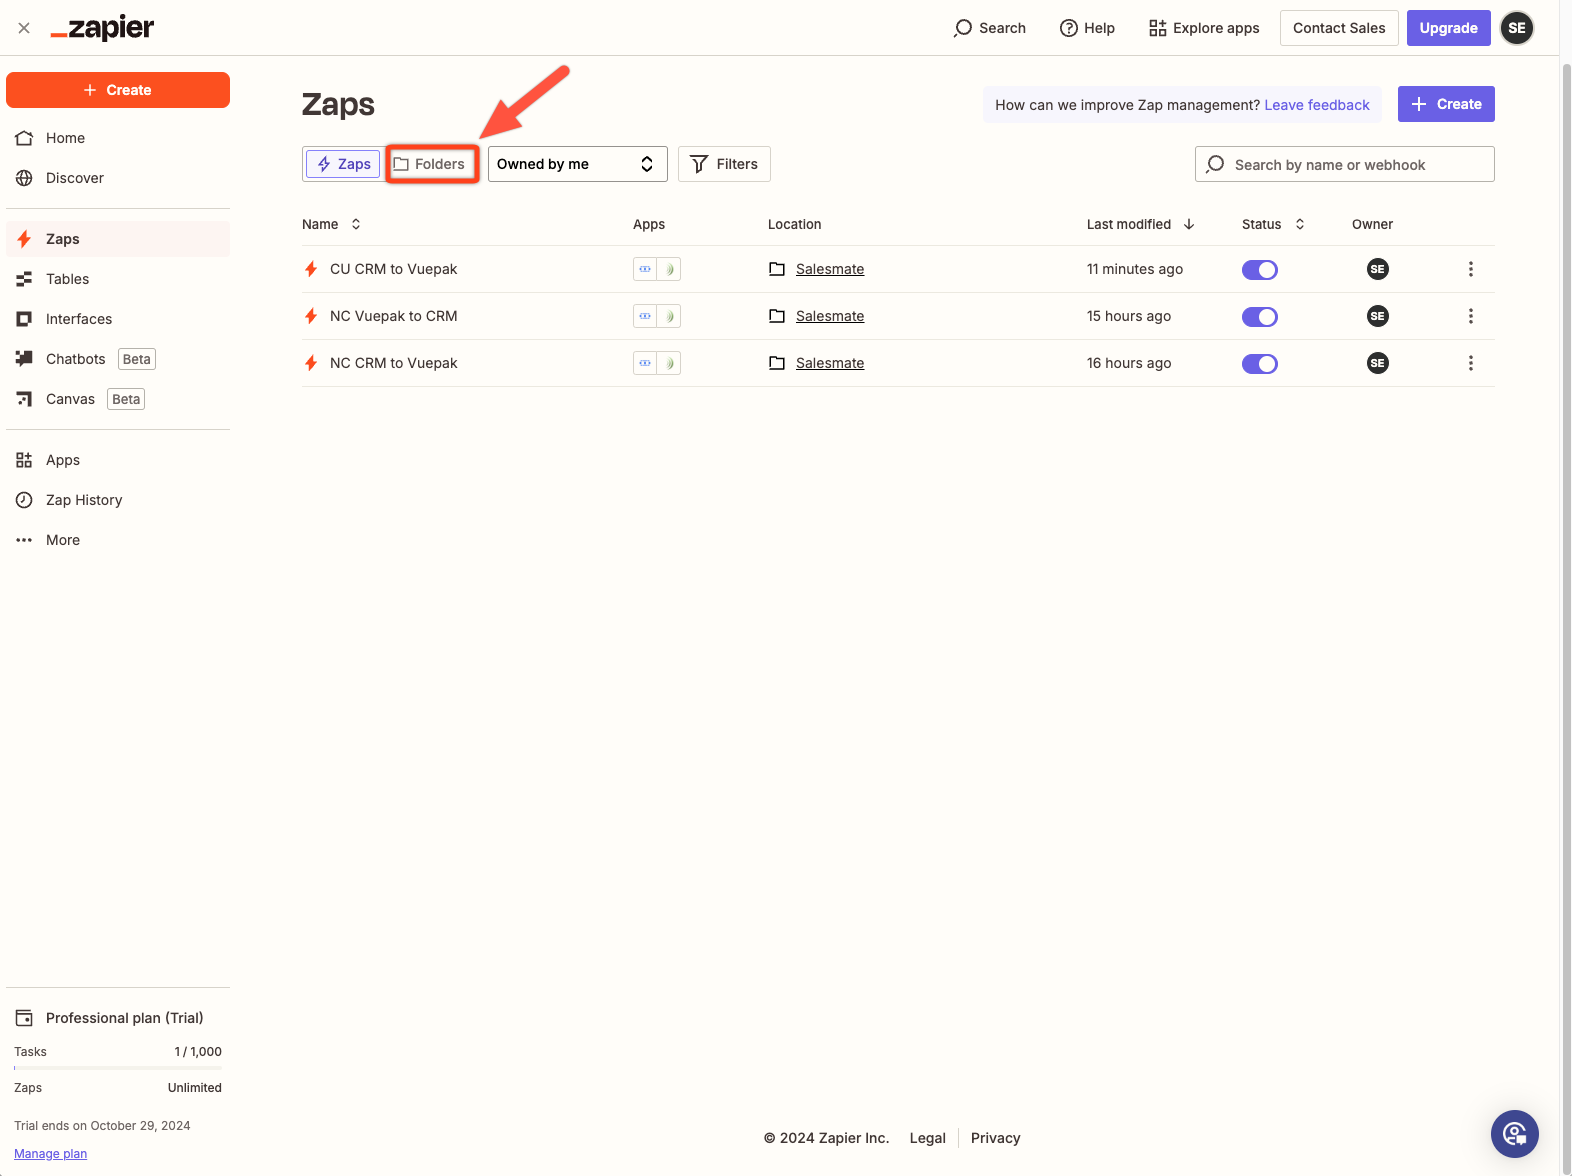The width and height of the screenshot is (1572, 1176).
Task: Click the Tasks usage progress bar
Action: (x=118, y=1068)
